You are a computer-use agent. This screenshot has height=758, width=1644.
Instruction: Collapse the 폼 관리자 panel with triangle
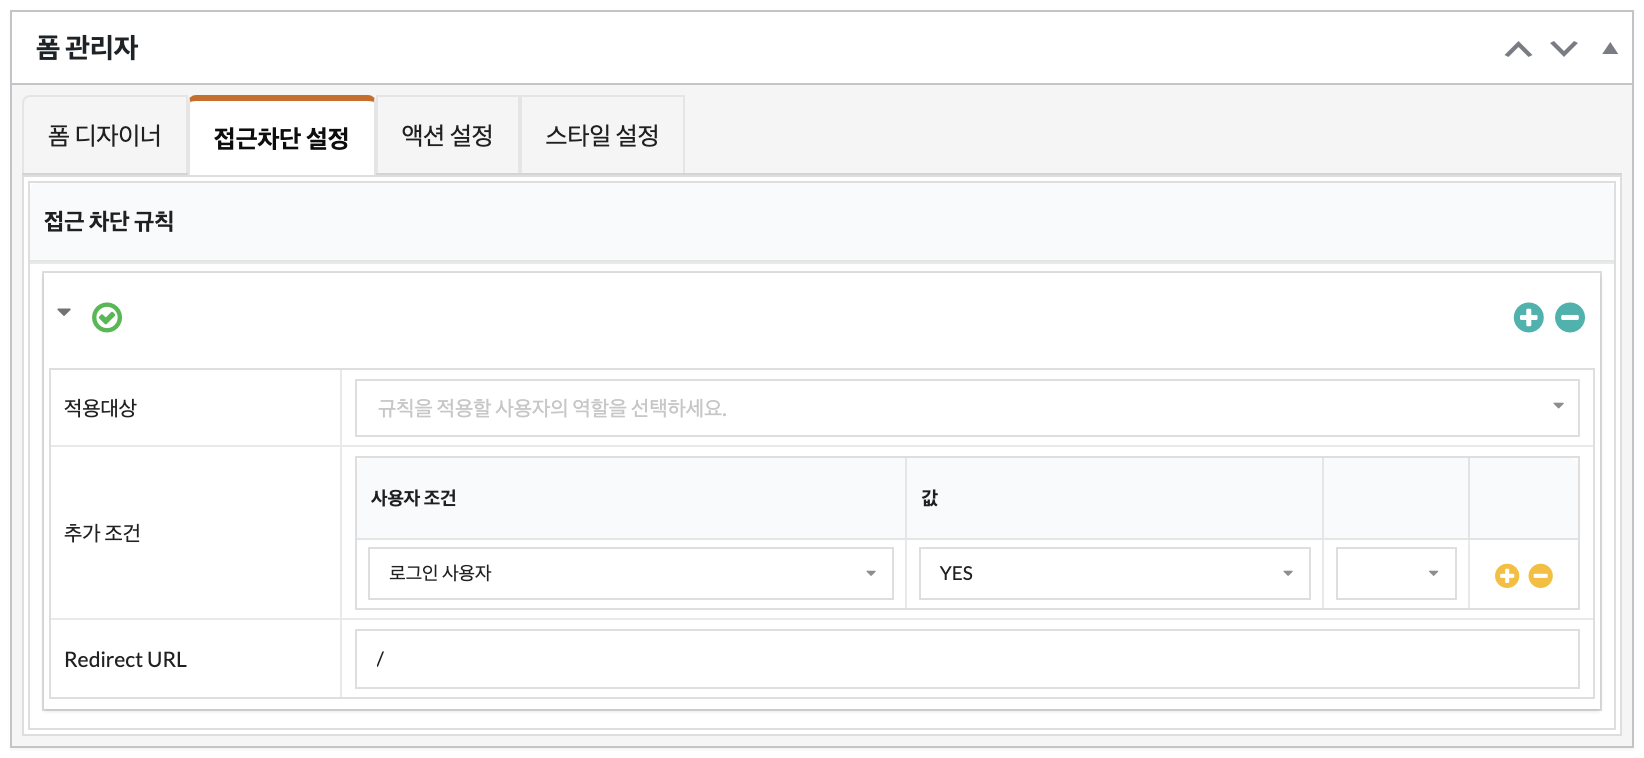click(x=1610, y=48)
